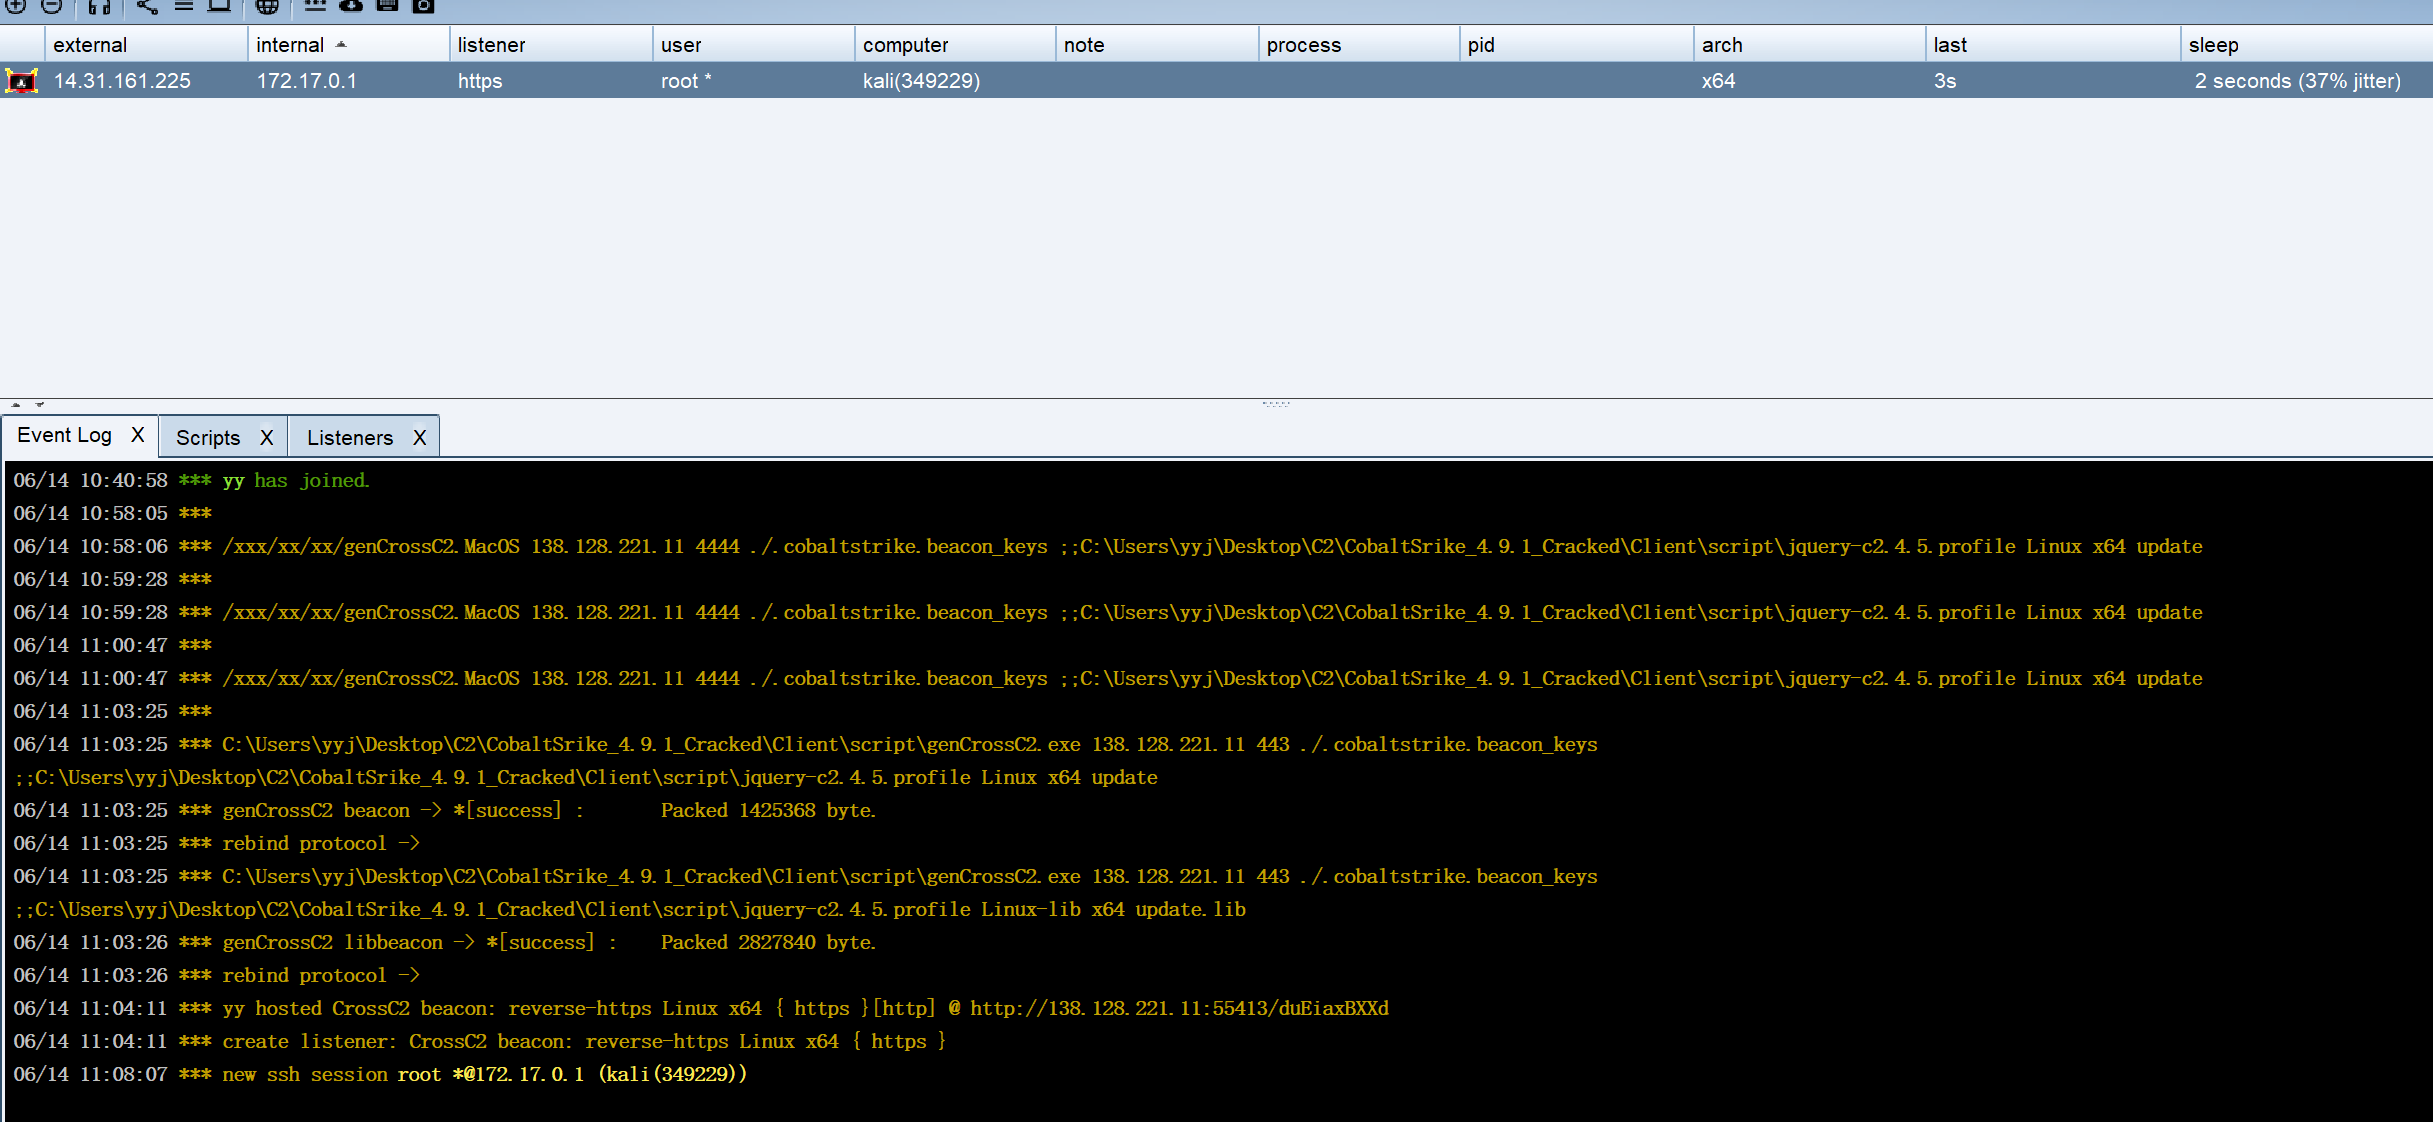Click the globe icon in toolbar
The height and width of the screenshot is (1122, 2433).
pos(267,6)
